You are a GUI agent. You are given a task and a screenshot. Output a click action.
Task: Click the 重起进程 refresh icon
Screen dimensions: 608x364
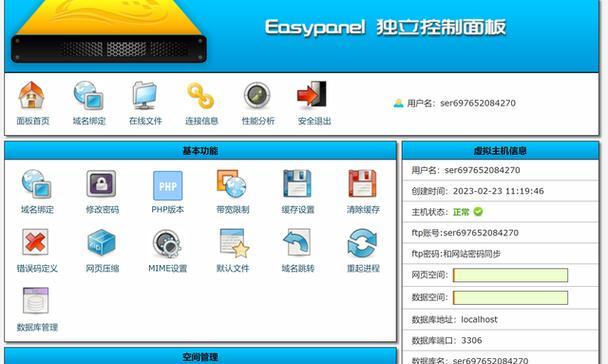click(x=362, y=243)
